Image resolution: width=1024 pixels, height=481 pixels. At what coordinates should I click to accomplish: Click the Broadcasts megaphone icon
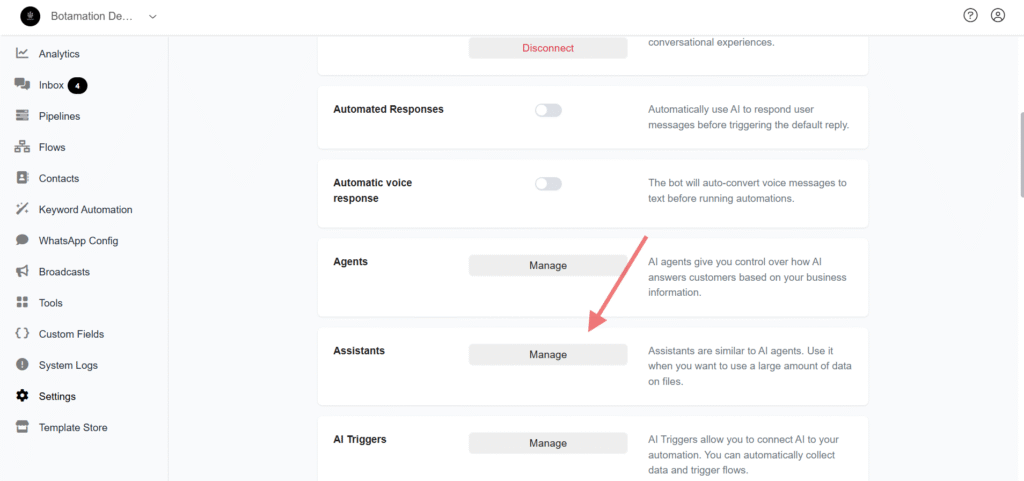(x=22, y=272)
